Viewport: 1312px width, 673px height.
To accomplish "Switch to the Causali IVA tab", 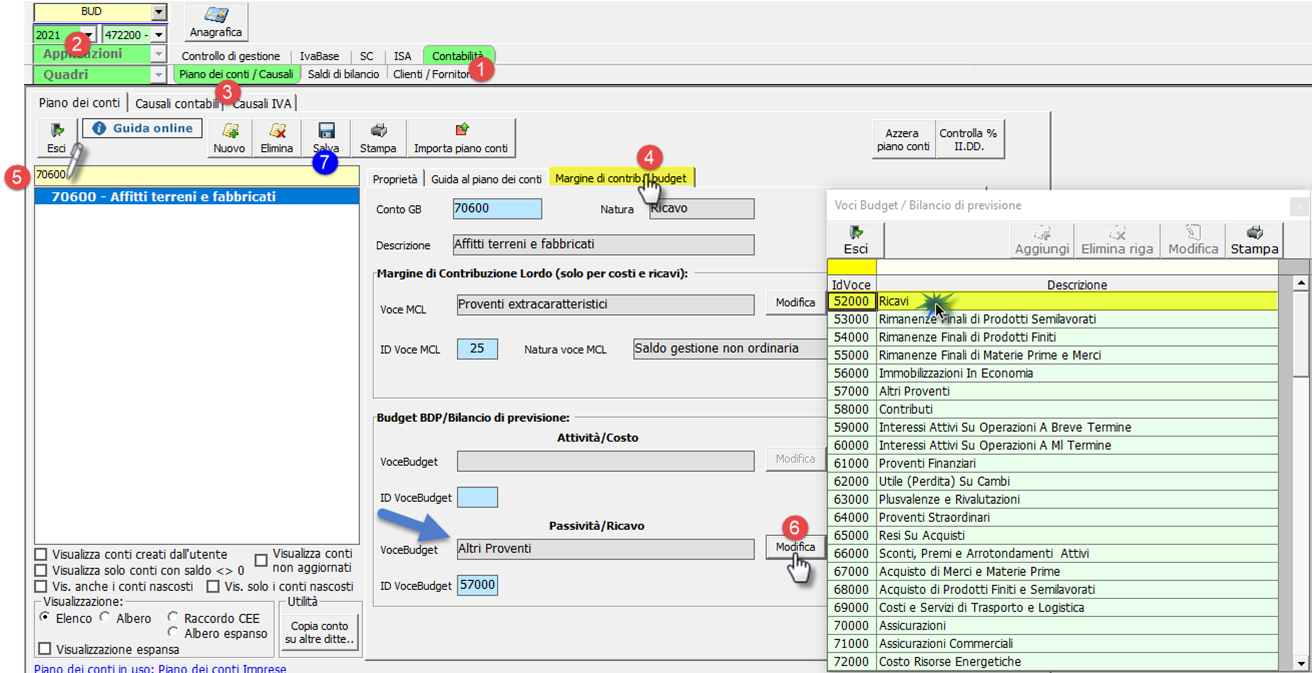I will (262, 103).
